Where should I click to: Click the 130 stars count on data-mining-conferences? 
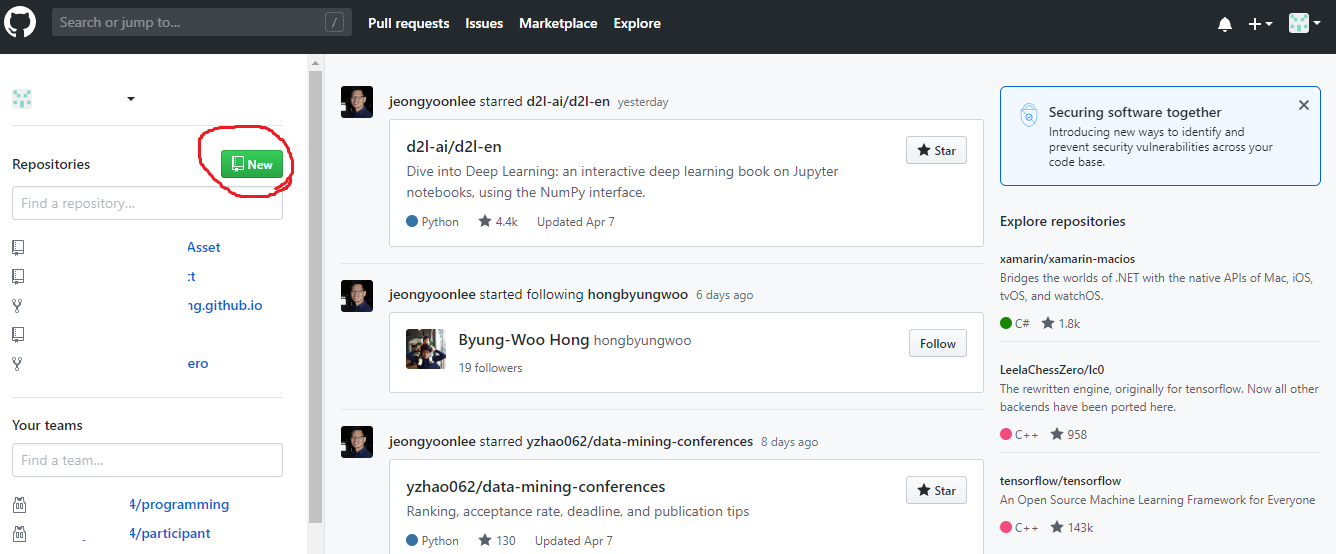click(497, 540)
